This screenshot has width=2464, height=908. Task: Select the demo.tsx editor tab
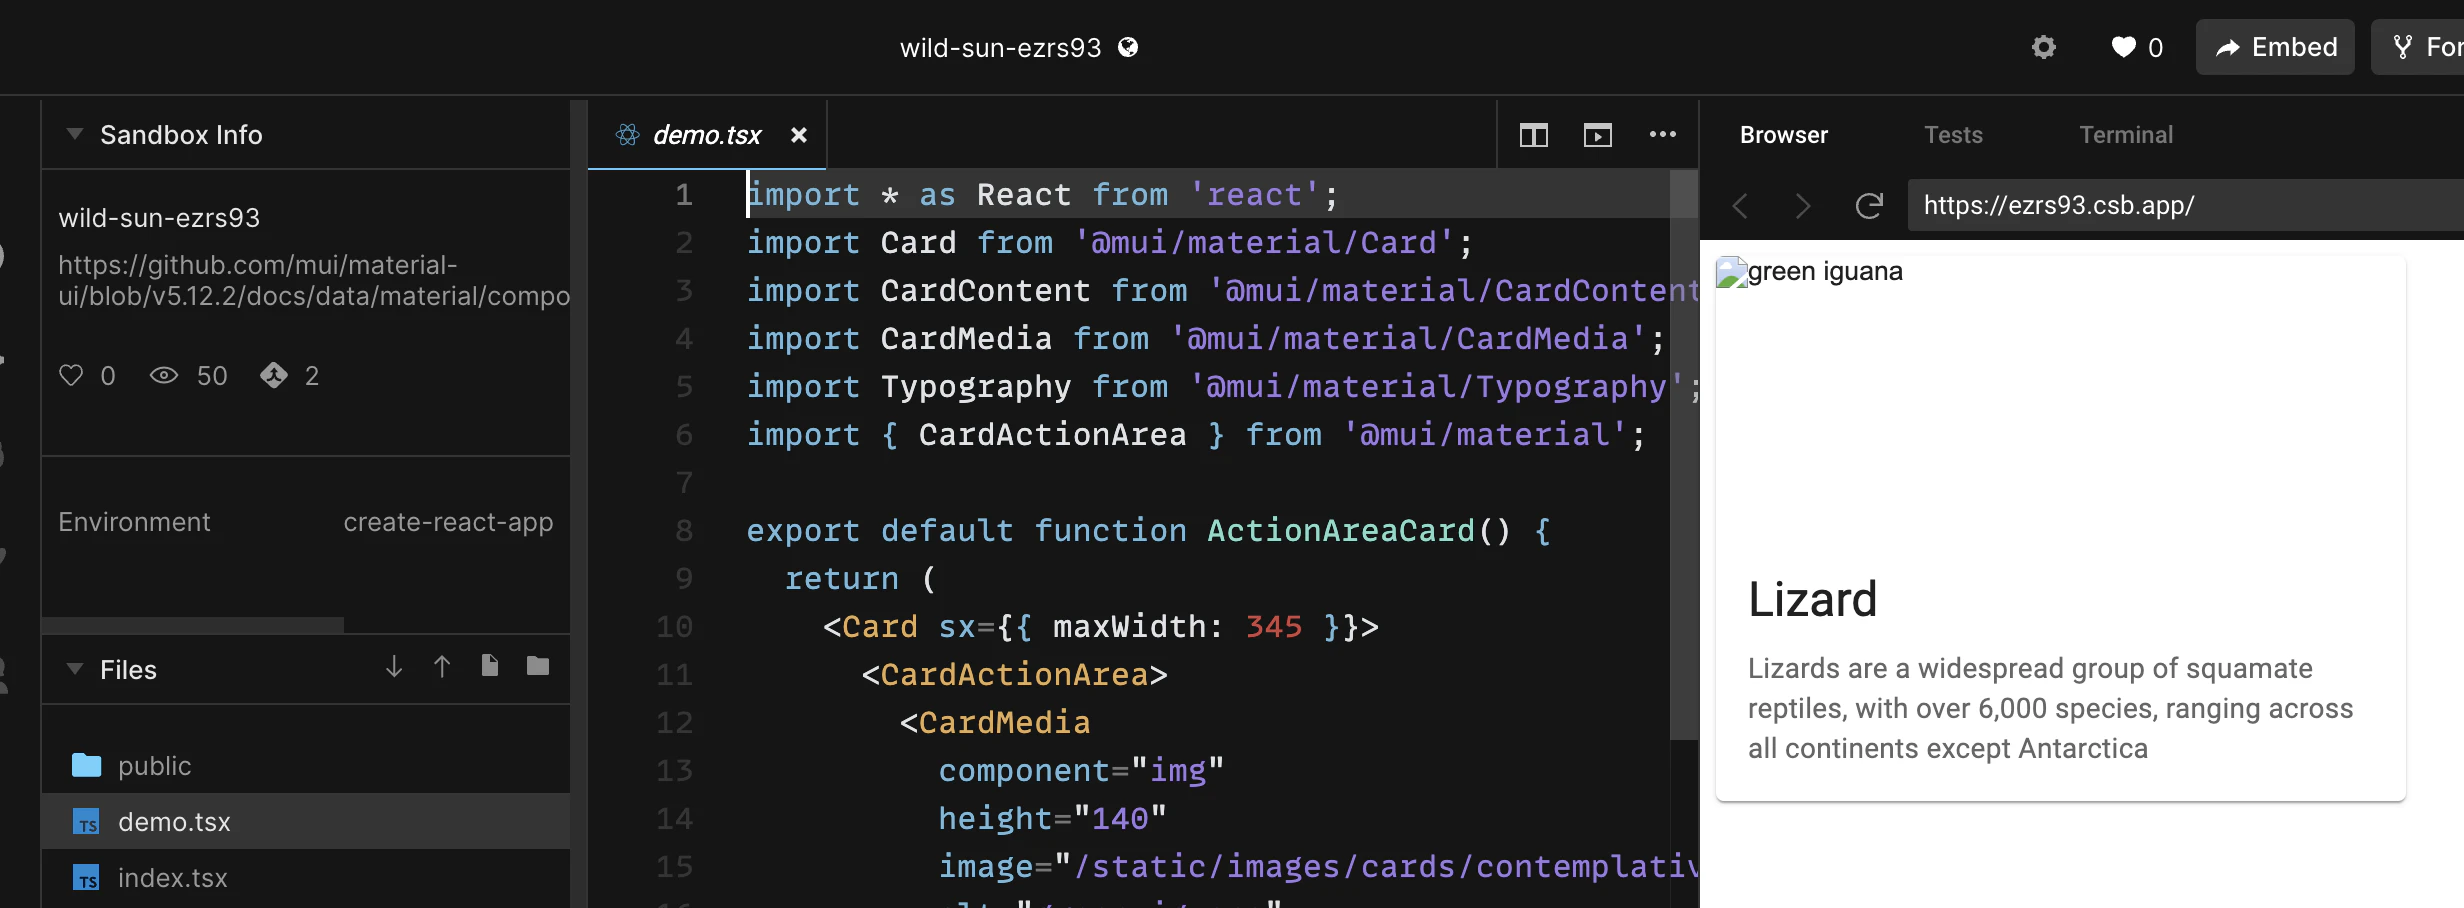[x=707, y=134]
